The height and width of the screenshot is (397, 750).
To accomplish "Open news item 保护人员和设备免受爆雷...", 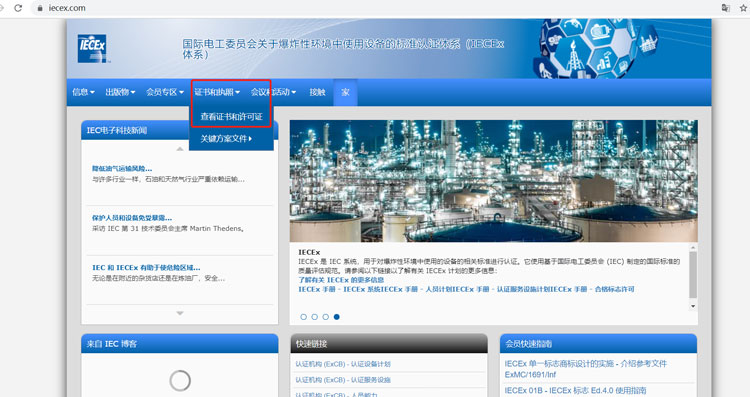I will [132, 218].
